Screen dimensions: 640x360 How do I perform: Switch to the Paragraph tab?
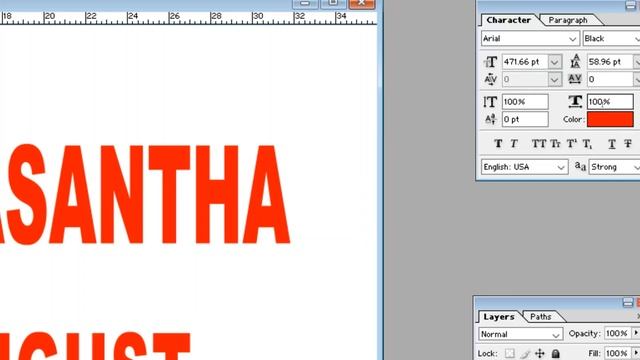tap(568, 20)
